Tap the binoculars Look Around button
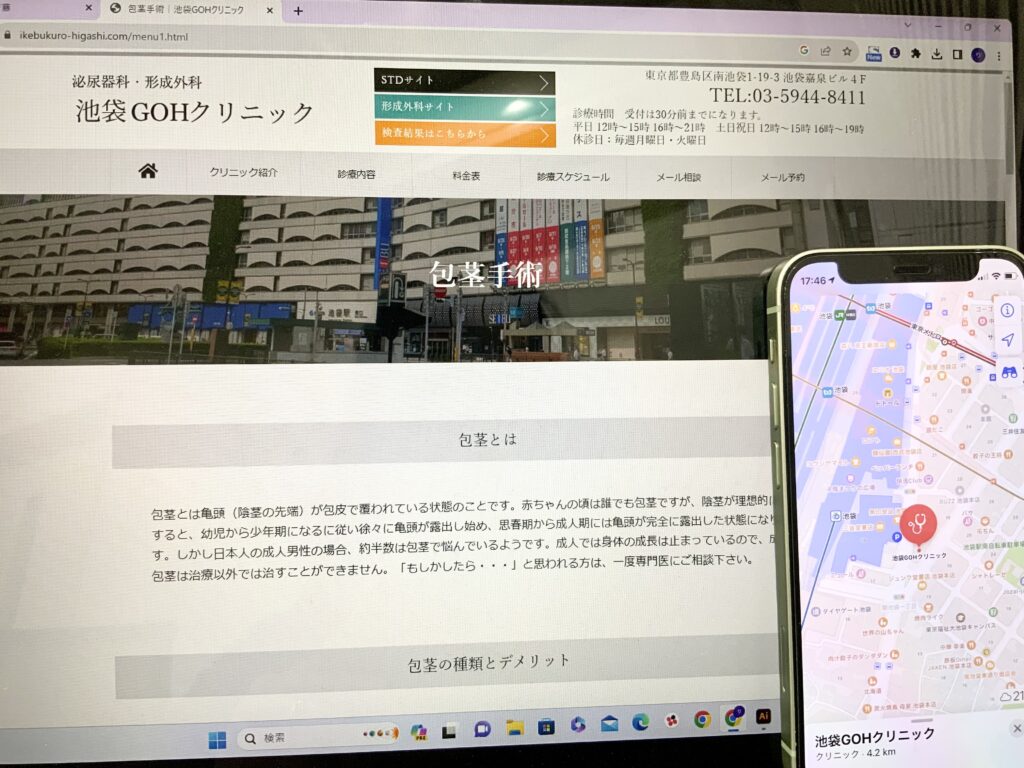1024x768 pixels. pyautogui.click(x=1009, y=372)
